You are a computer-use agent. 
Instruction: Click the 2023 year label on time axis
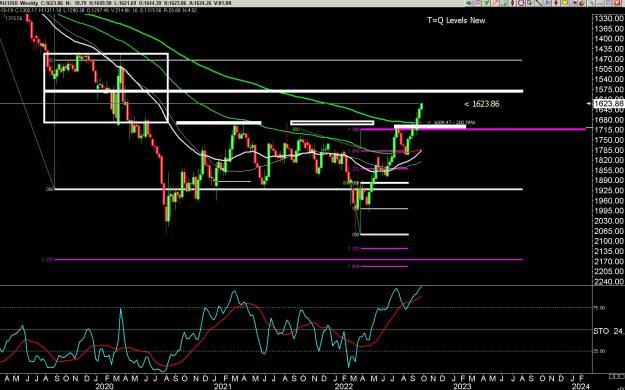click(x=462, y=386)
